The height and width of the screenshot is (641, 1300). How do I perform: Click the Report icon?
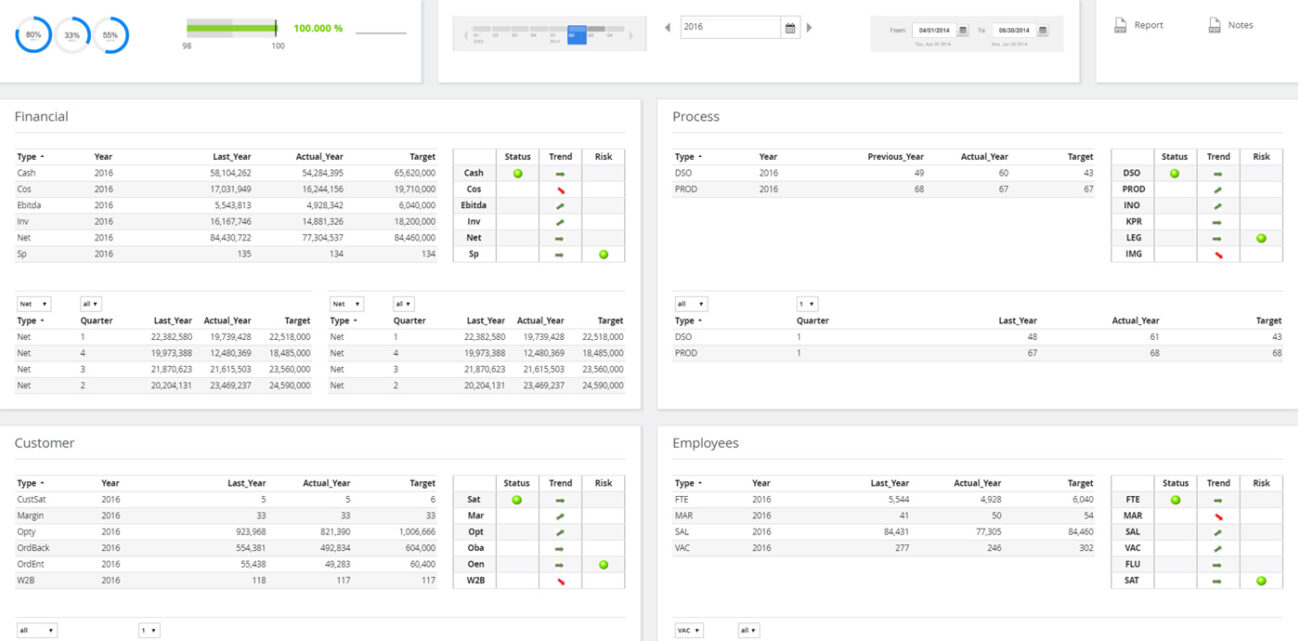click(x=1120, y=24)
